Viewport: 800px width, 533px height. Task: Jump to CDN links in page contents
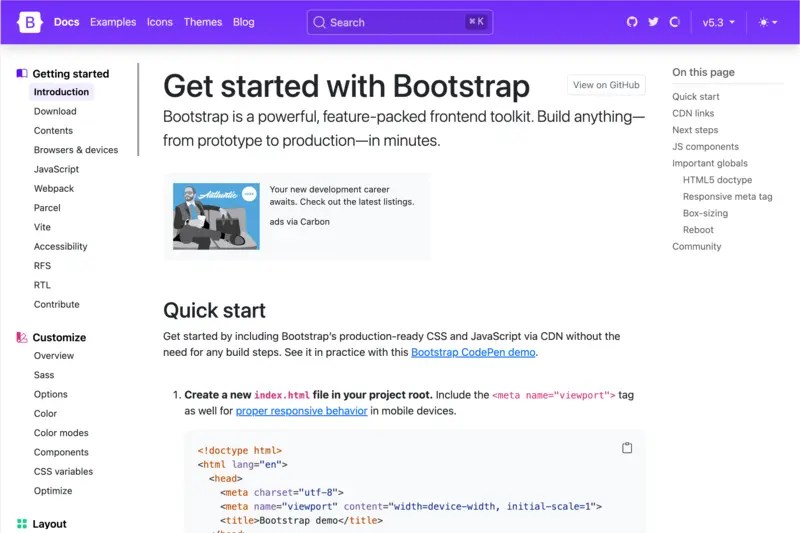pos(693,113)
